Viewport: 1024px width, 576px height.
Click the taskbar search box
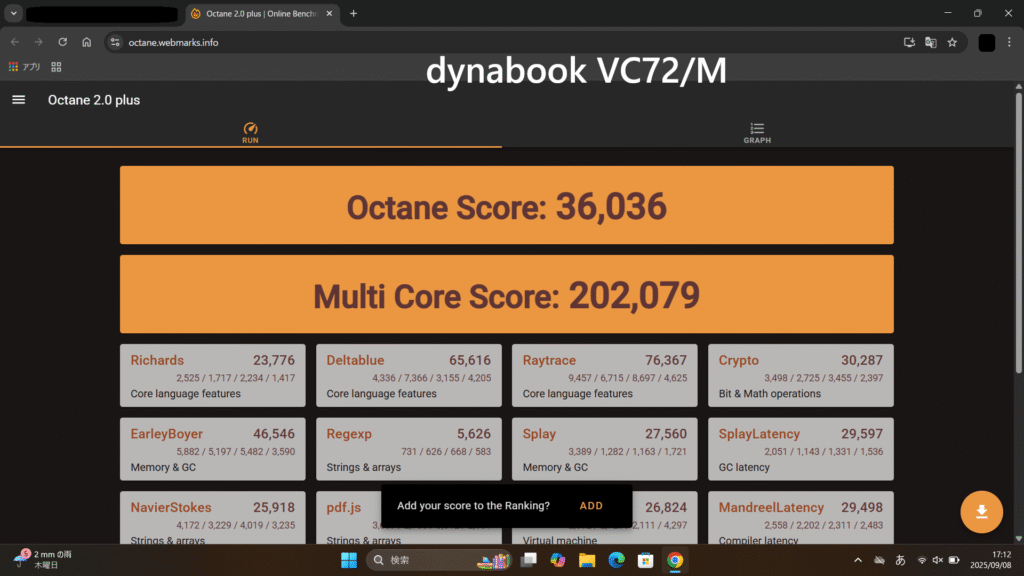[x=439, y=560]
